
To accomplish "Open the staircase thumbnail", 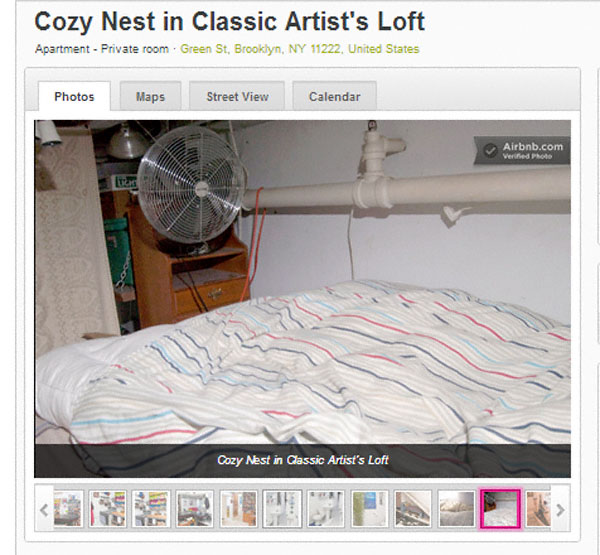I will pos(413,509).
